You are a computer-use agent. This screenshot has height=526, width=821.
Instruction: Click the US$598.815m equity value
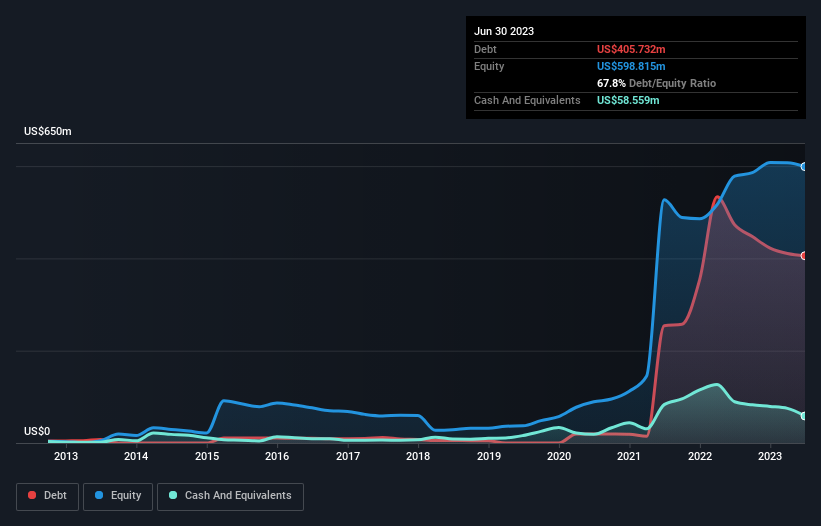pos(631,66)
